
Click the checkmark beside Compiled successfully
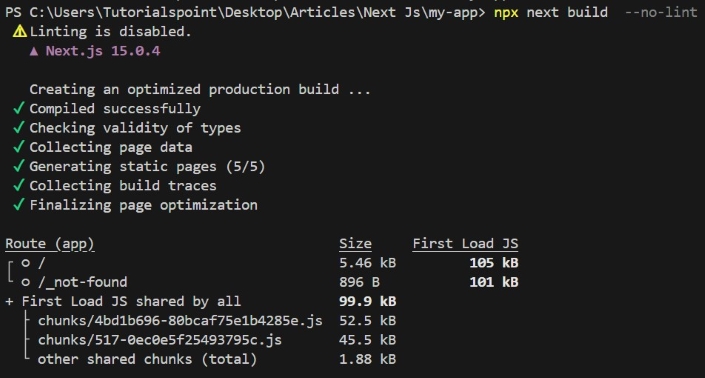[18, 108]
